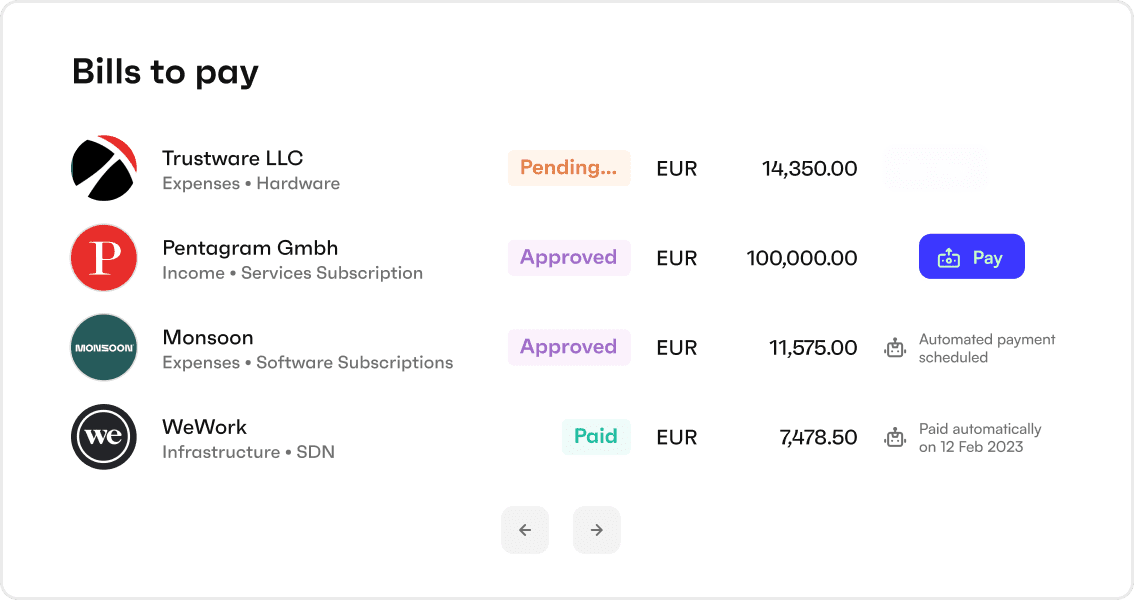The image size is (1134, 600).
Task: Open the Trustware LLC bill name
Action: coord(232,158)
